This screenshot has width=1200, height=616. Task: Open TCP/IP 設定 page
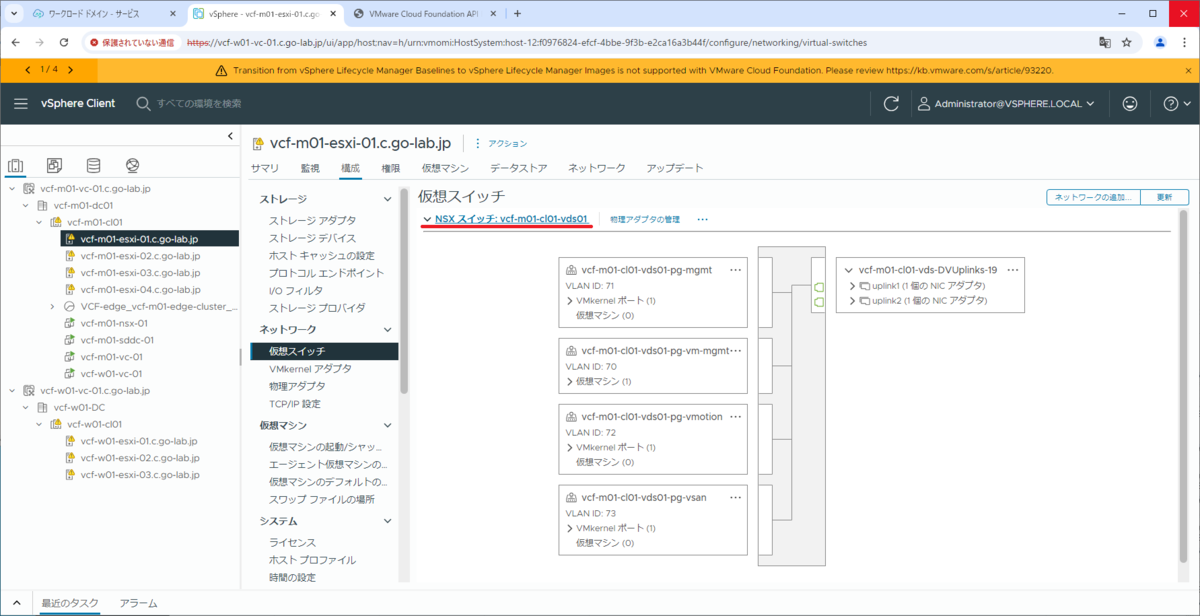(x=295, y=404)
